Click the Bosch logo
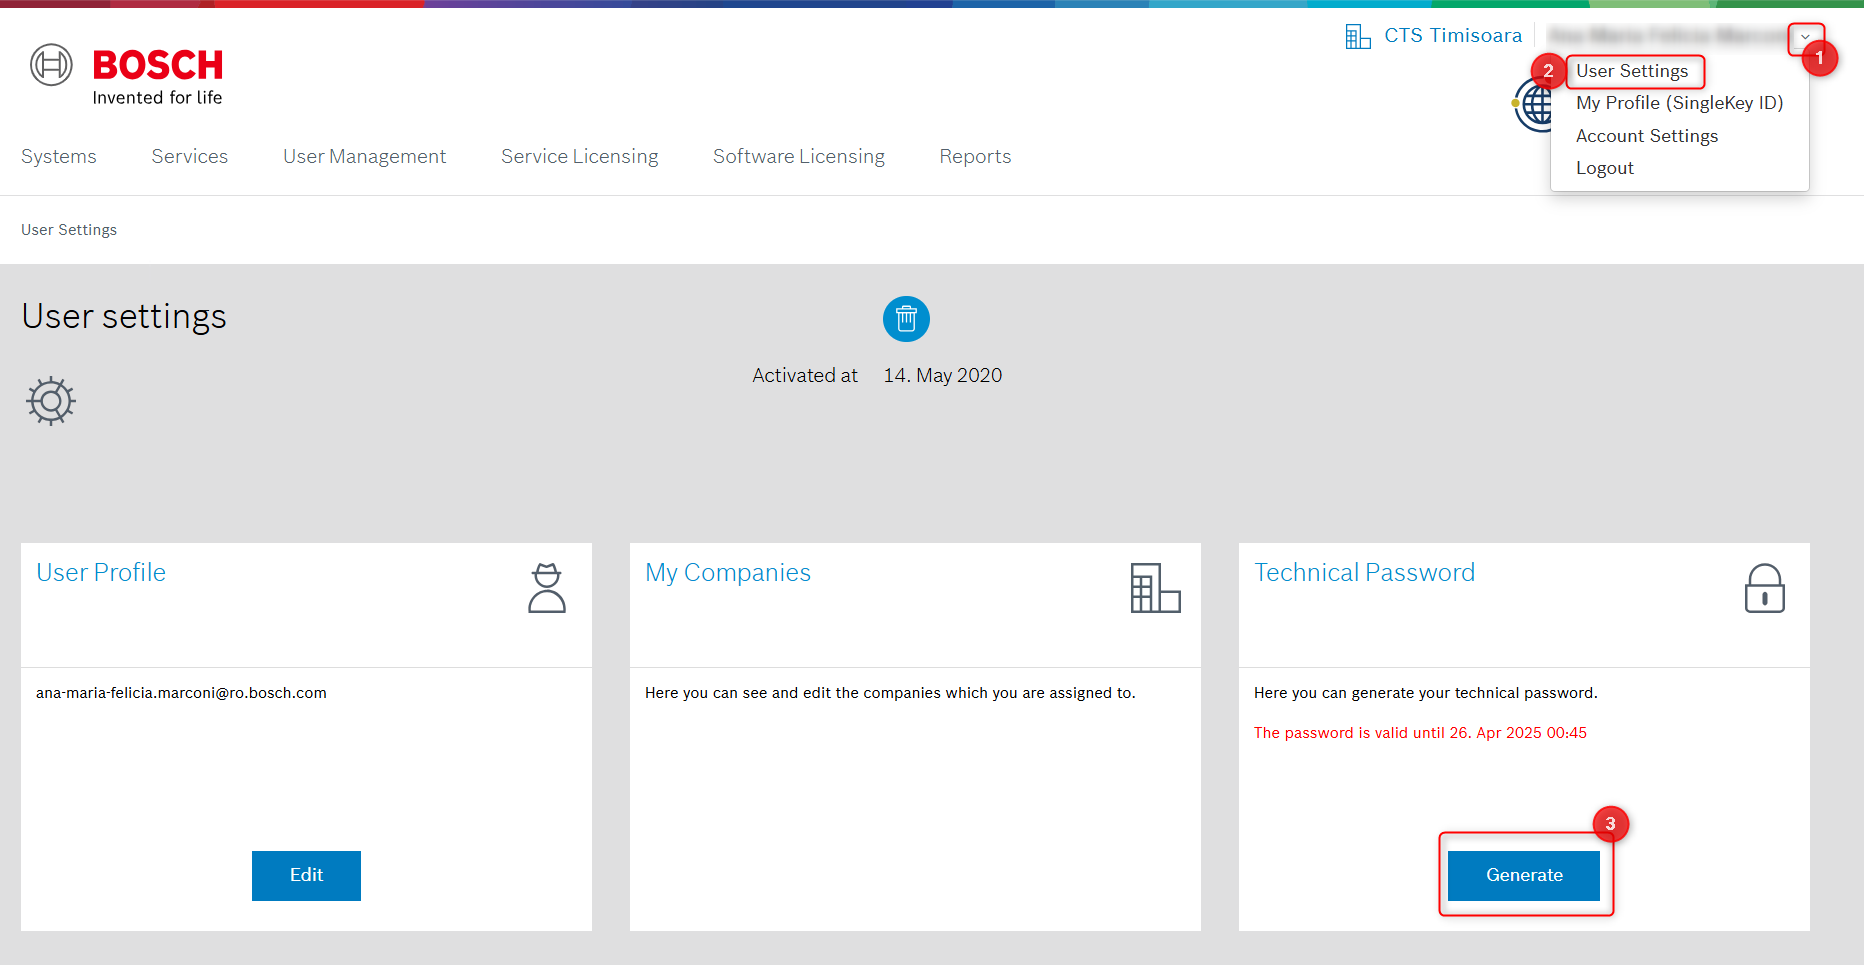The image size is (1864, 965). (x=127, y=76)
